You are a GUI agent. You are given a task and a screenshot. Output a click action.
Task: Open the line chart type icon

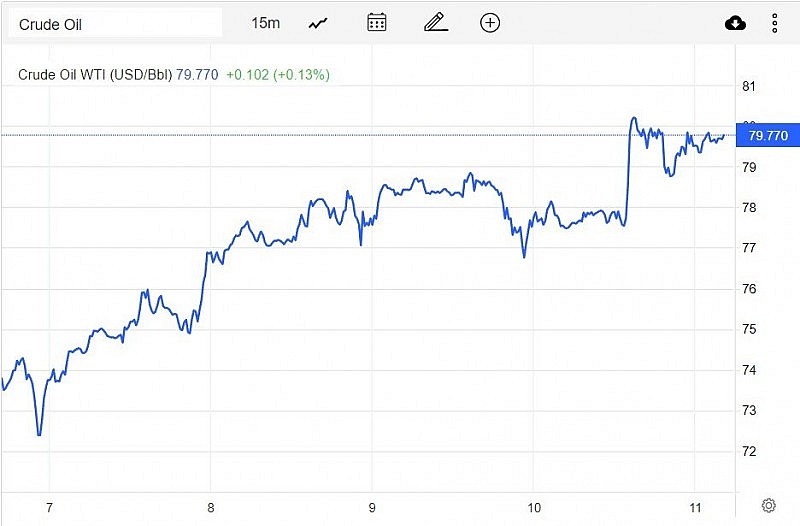point(320,23)
